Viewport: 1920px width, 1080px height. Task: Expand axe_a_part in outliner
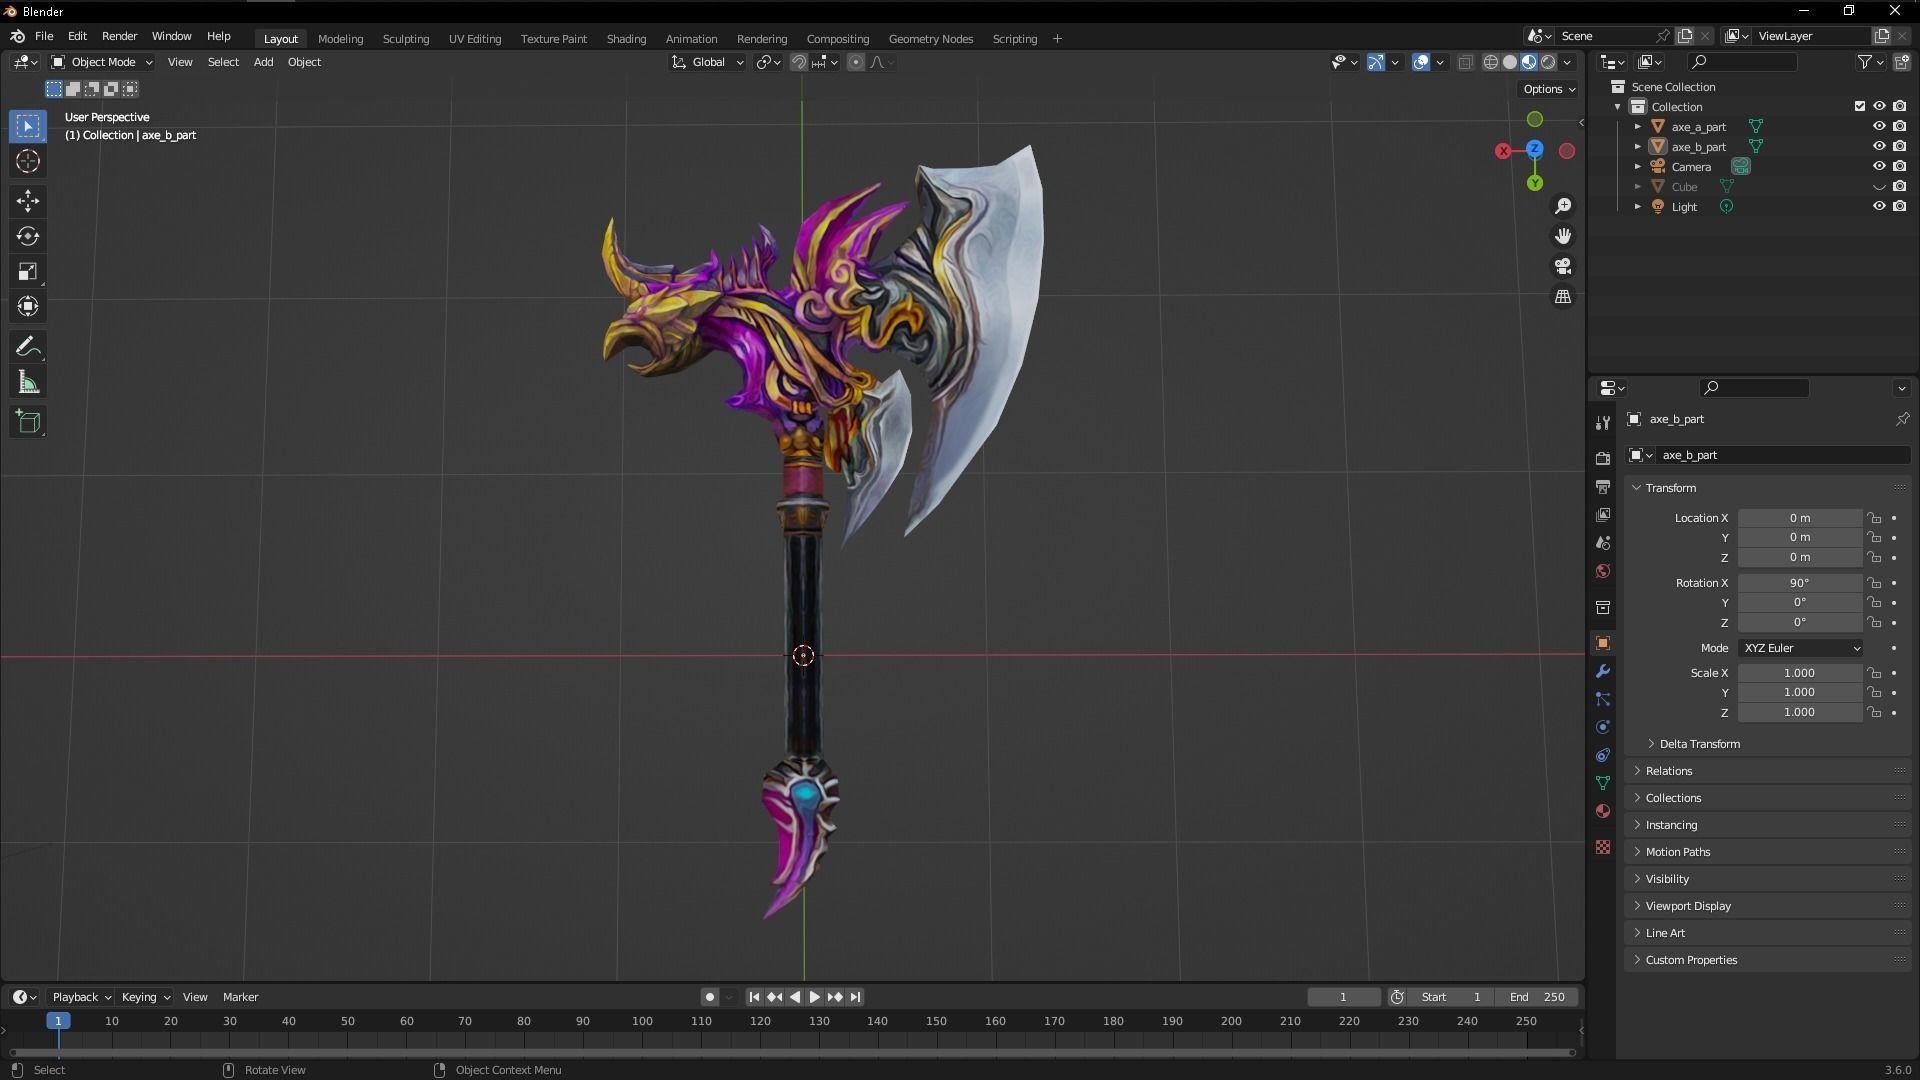[x=1638, y=127]
